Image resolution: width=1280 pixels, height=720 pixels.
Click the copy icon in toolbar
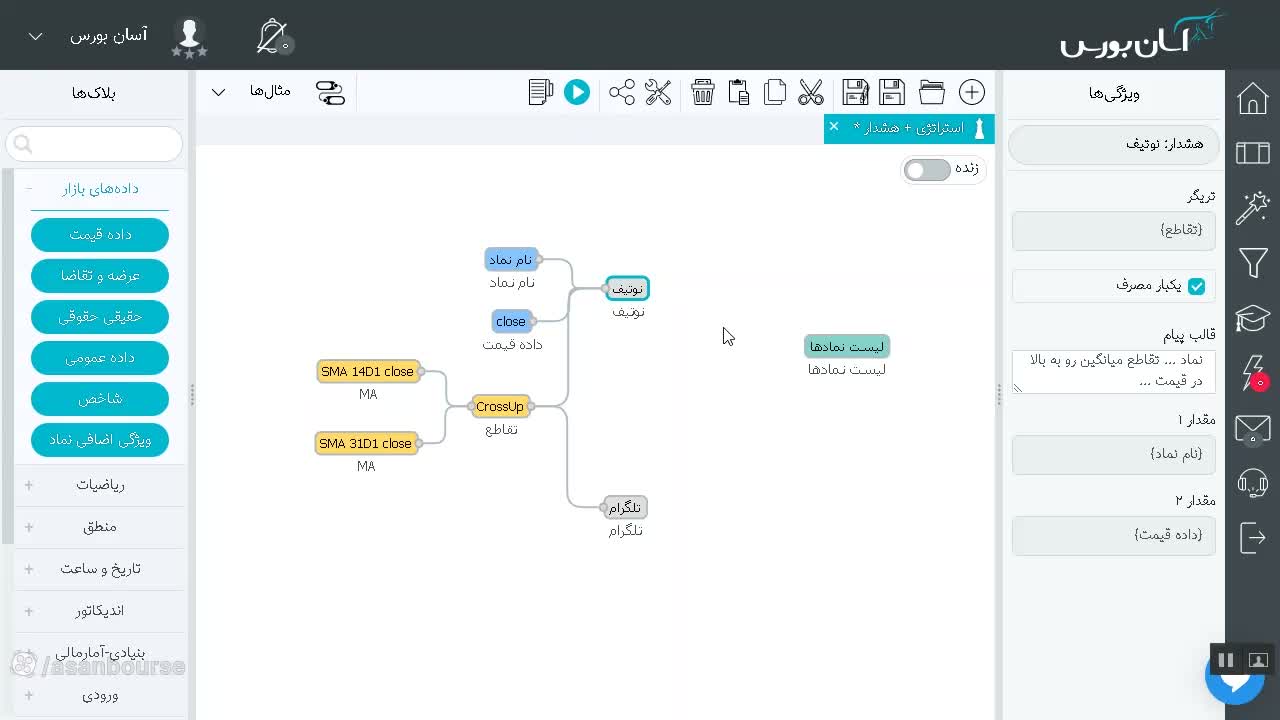[775, 92]
